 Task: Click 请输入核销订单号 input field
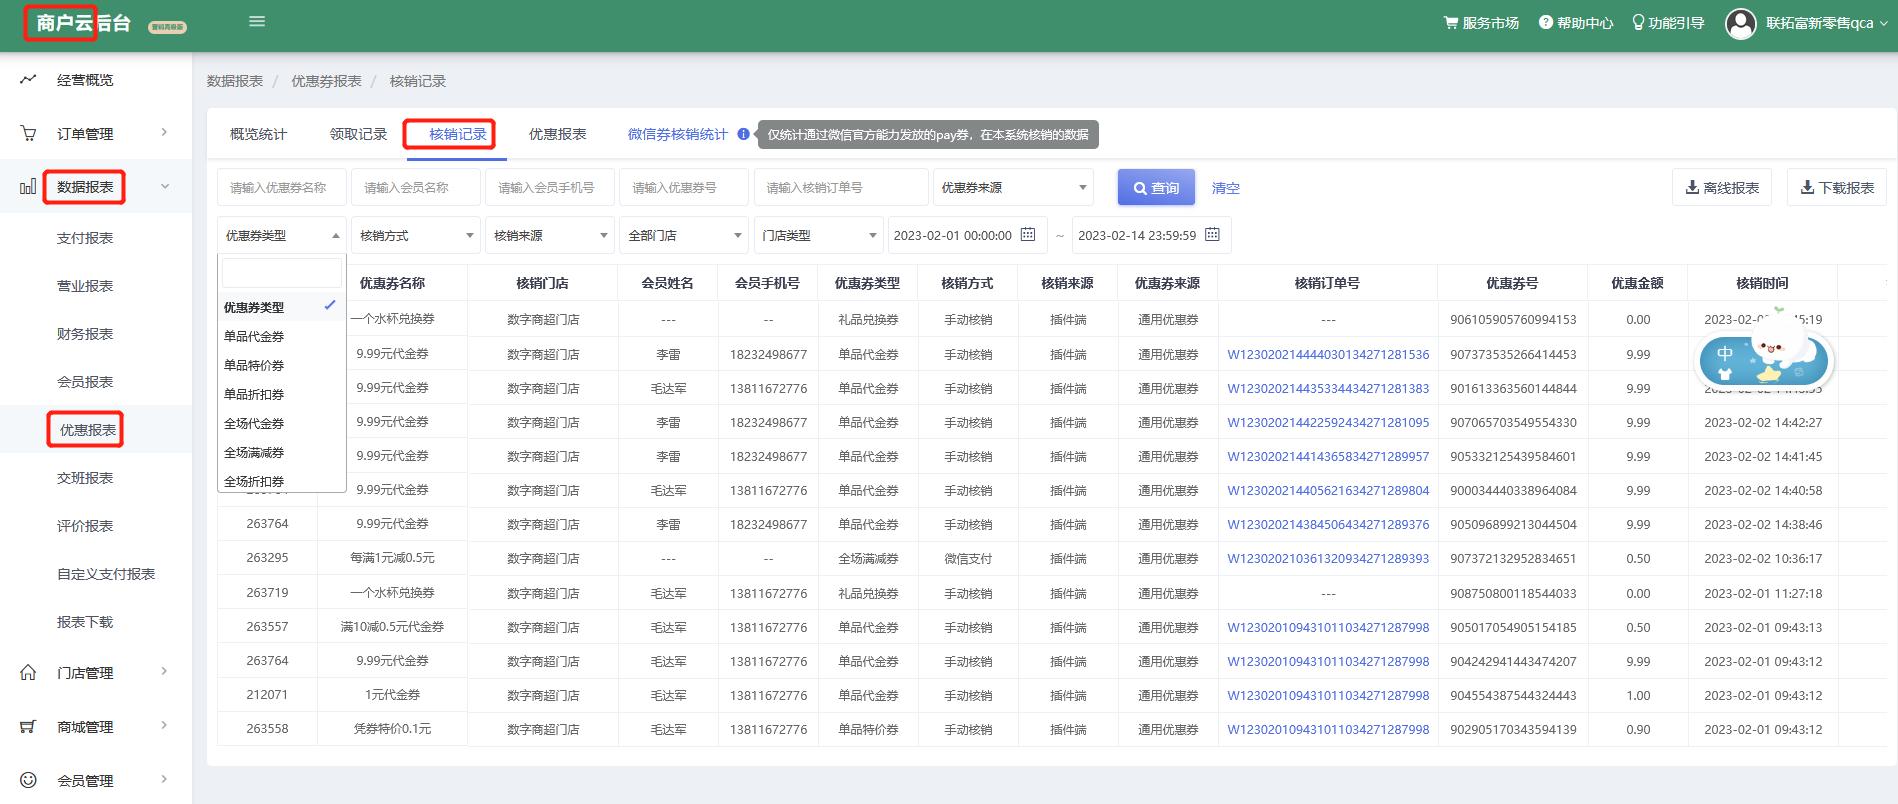pyautogui.click(x=841, y=187)
